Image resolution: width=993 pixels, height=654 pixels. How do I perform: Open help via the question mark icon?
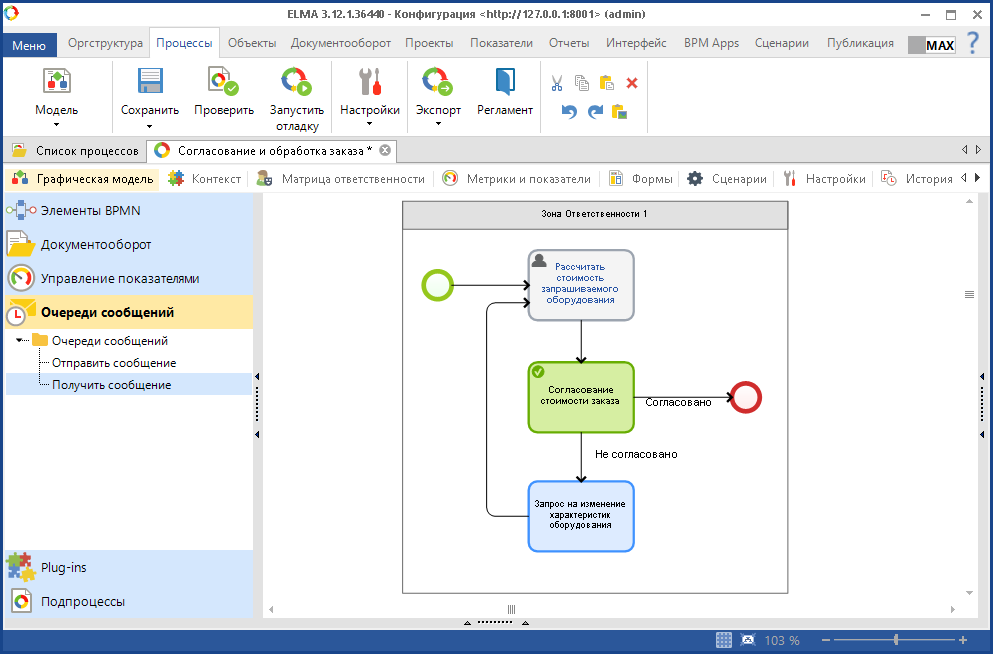(973, 43)
